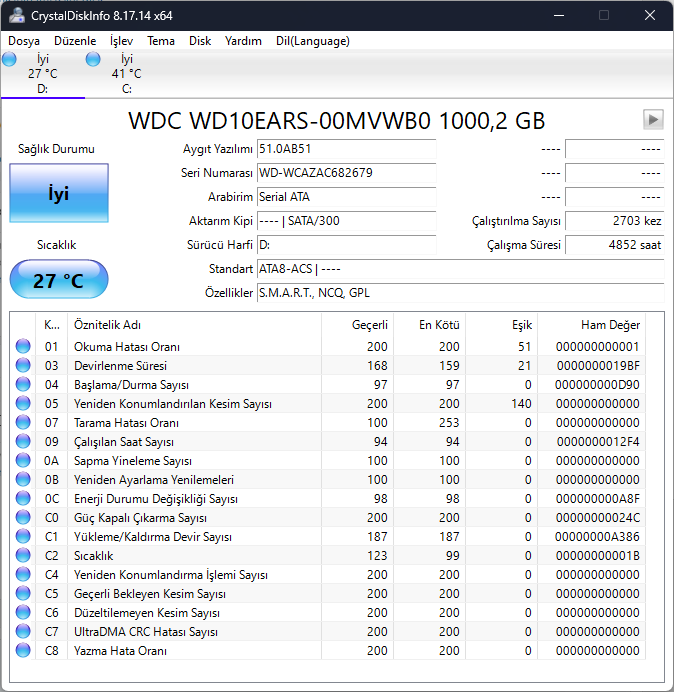Open the Dosya menu
This screenshot has width=674, height=692.
tap(24, 41)
